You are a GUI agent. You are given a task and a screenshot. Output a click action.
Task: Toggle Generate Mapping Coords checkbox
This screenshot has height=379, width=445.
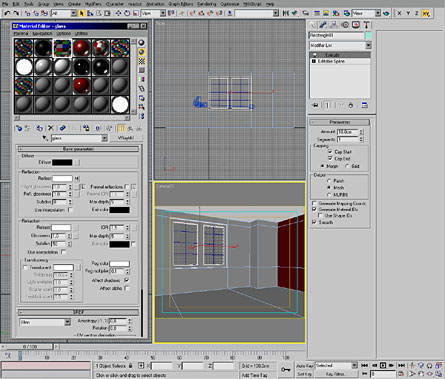(314, 203)
